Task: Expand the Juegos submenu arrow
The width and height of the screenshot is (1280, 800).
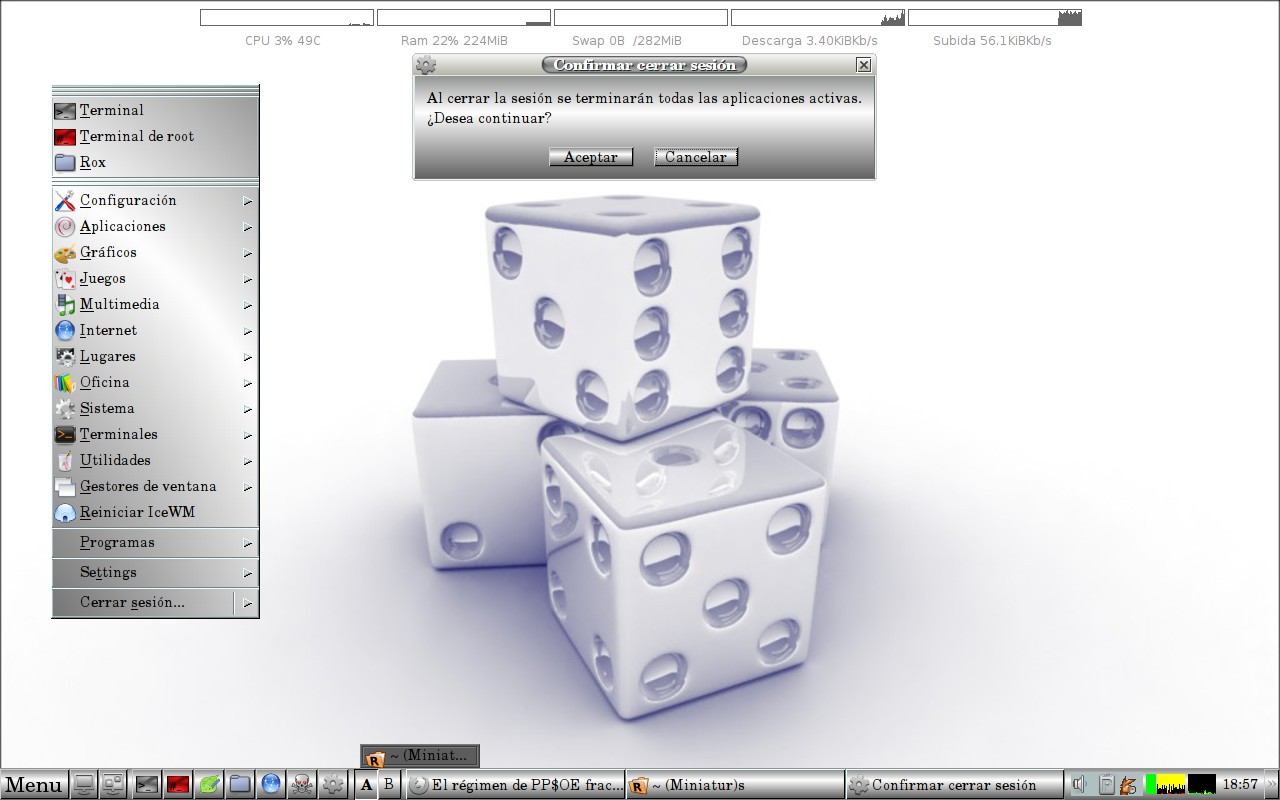Action: point(247,279)
